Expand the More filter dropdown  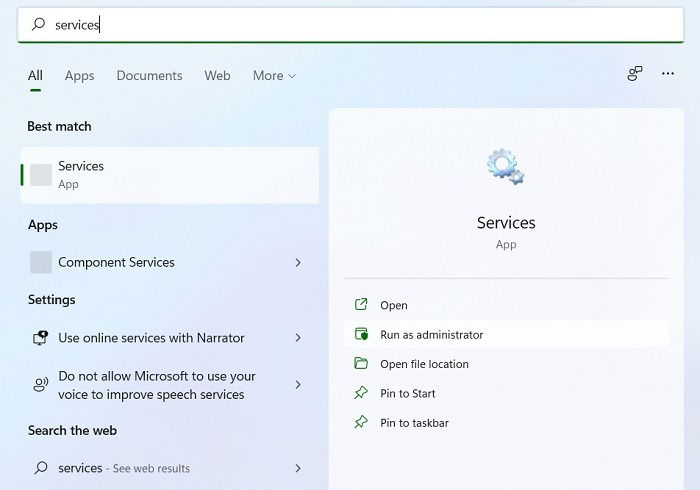(x=274, y=76)
